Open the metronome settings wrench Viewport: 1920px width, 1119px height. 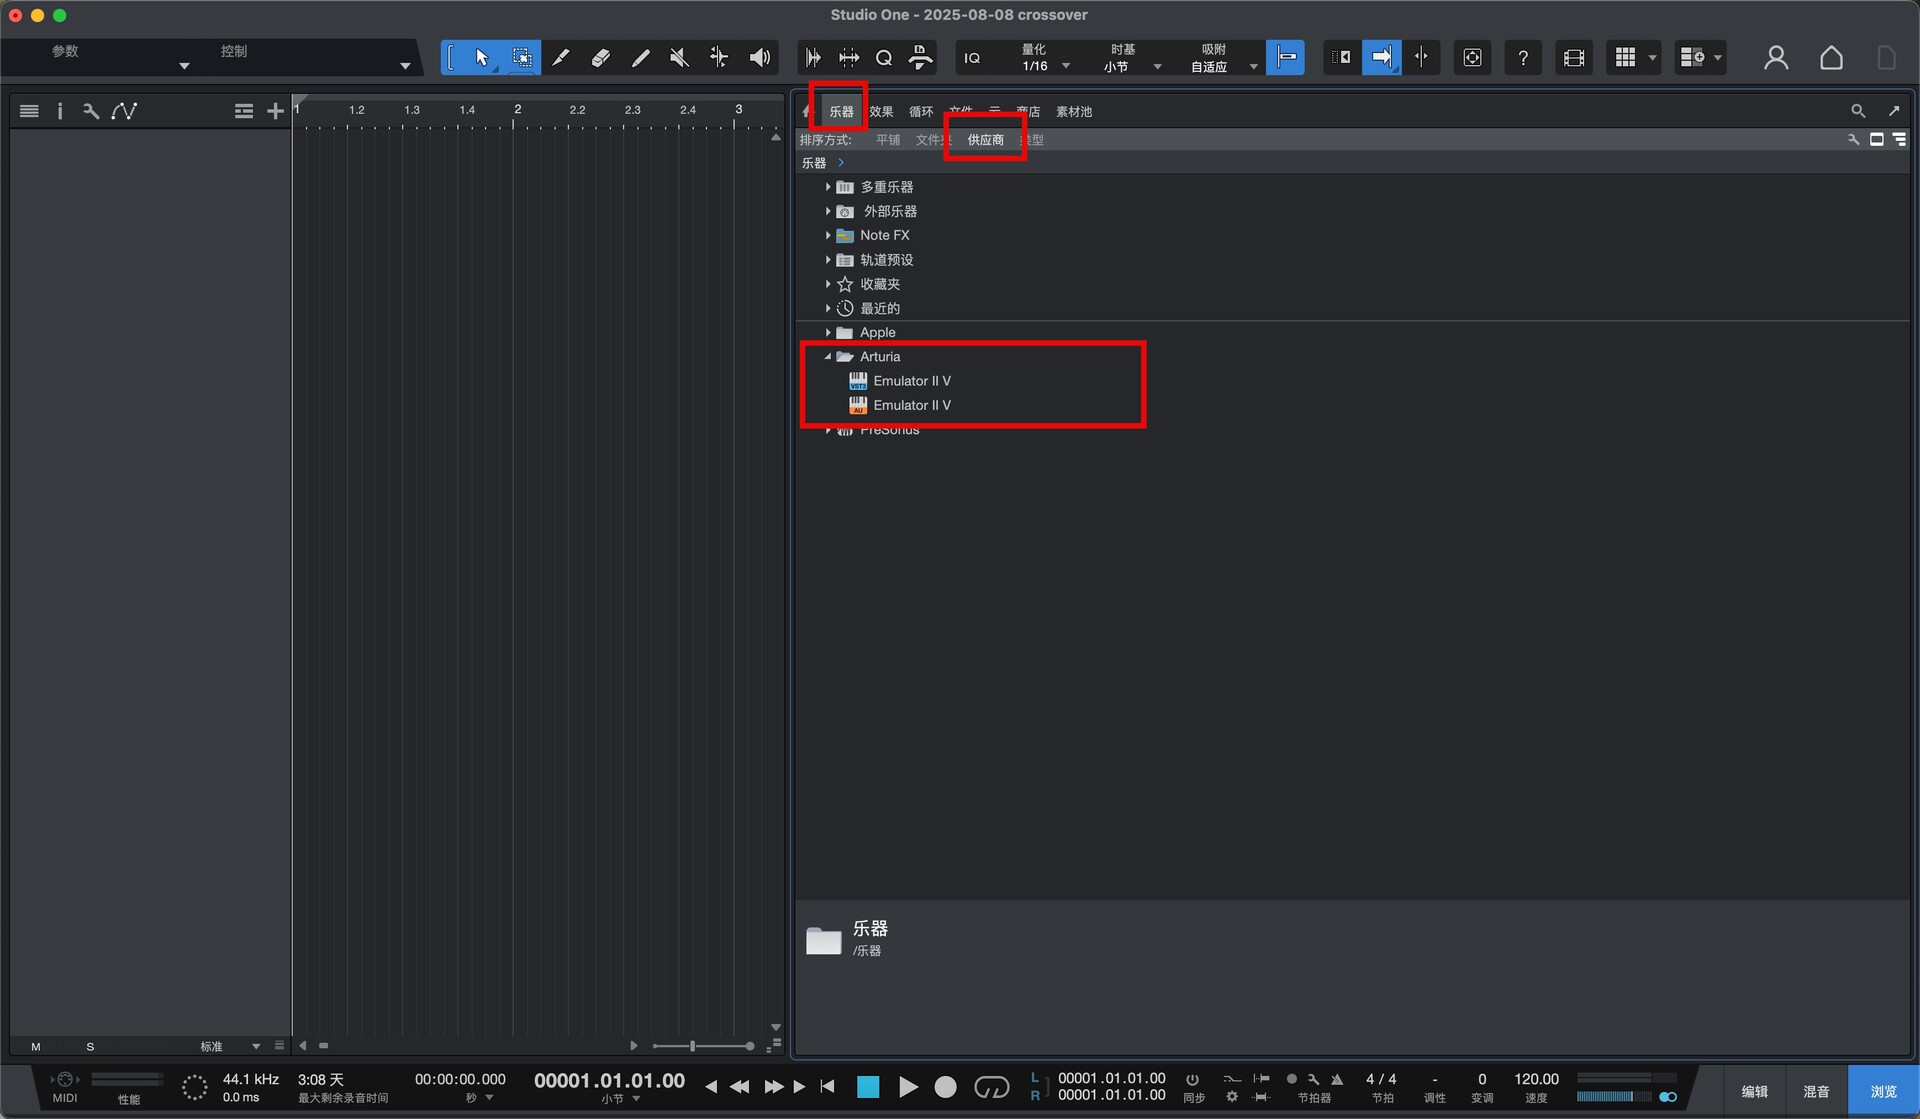pos(1313,1080)
